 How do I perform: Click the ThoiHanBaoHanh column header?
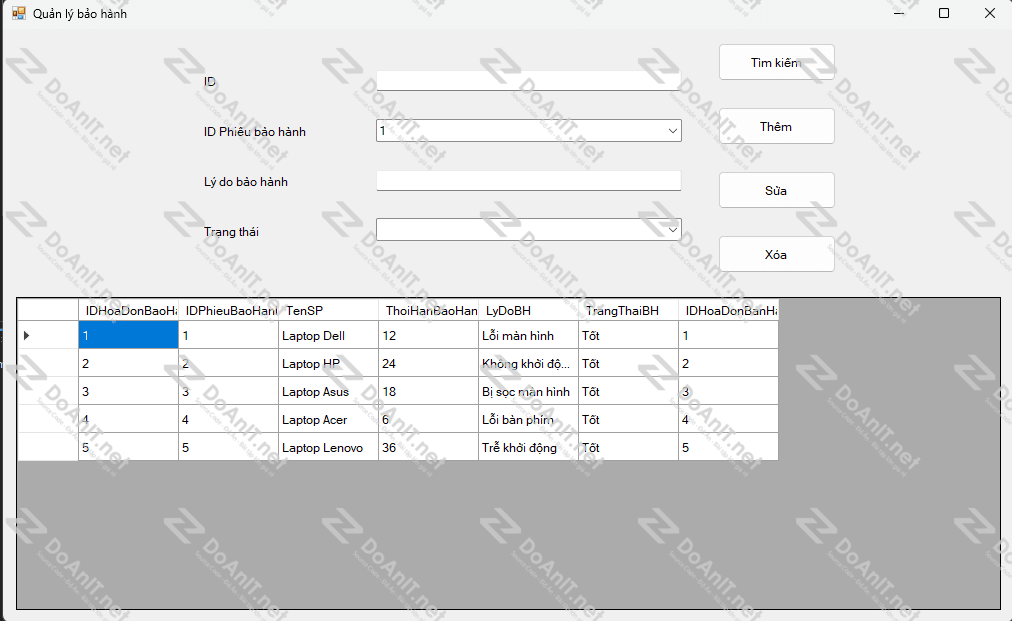click(x=428, y=311)
